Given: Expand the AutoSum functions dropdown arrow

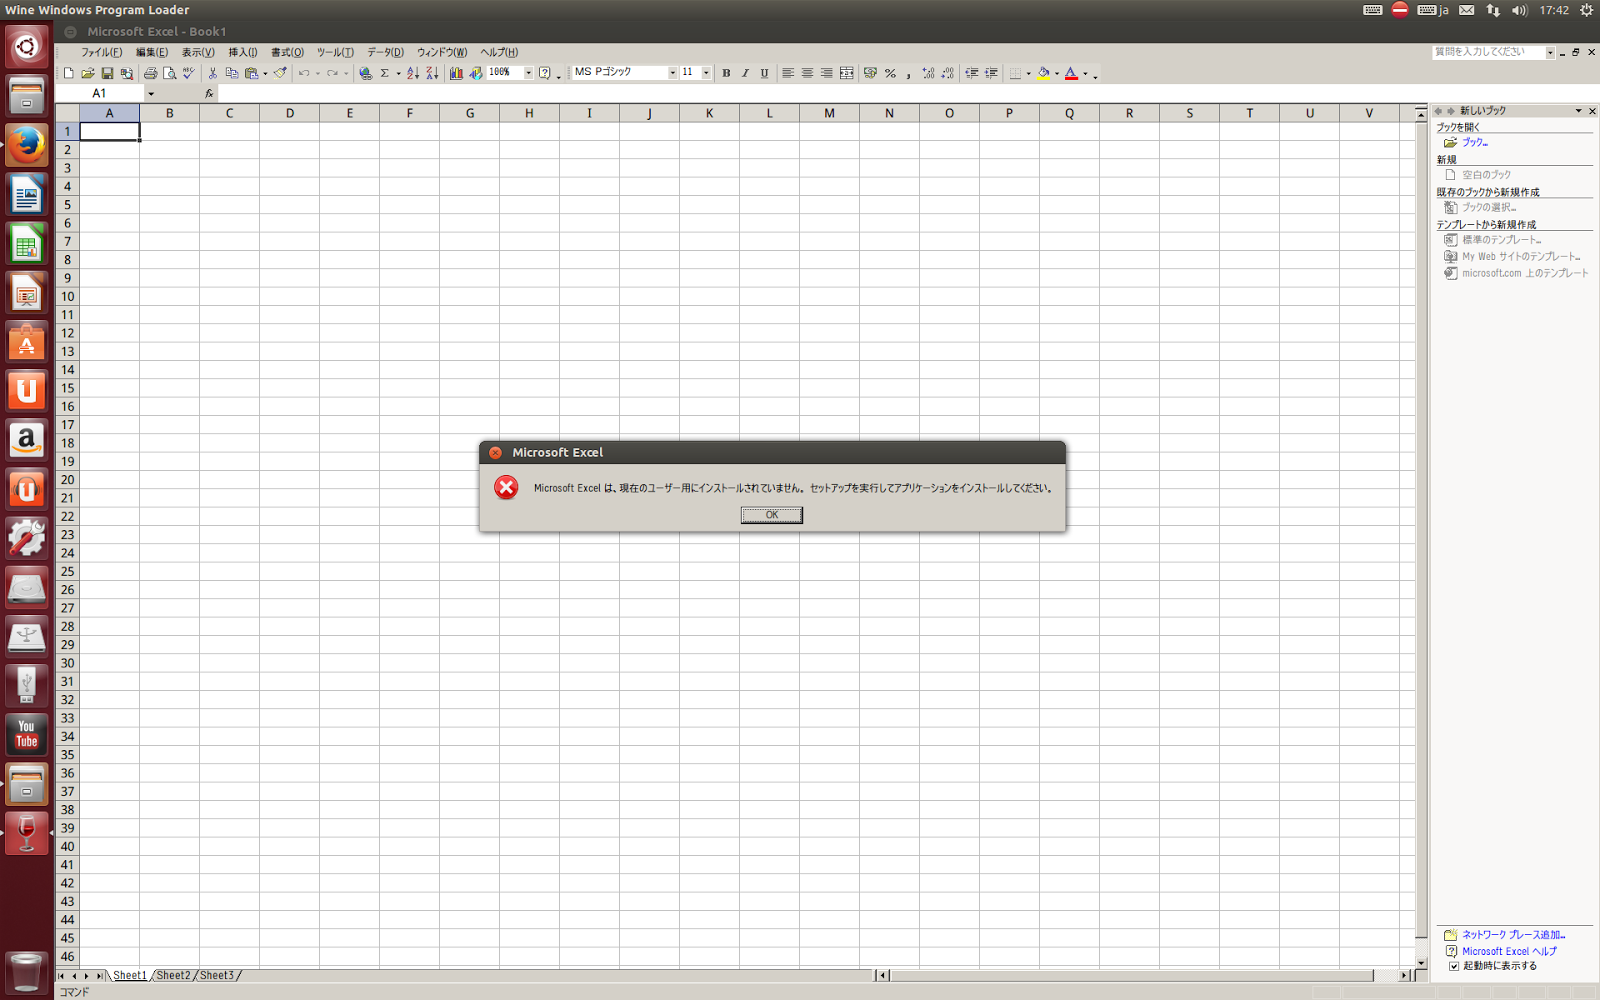Looking at the screenshot, I should (x=397, y=73).
